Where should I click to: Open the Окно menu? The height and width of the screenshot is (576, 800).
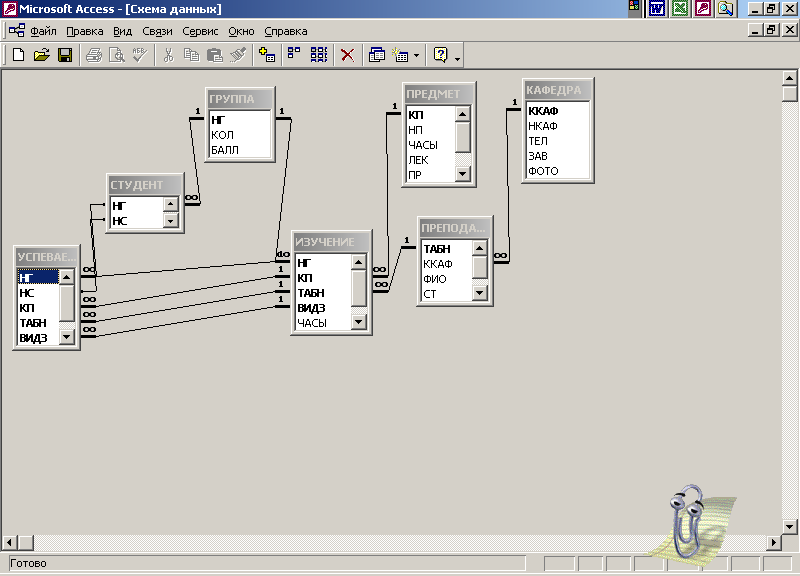241,31
